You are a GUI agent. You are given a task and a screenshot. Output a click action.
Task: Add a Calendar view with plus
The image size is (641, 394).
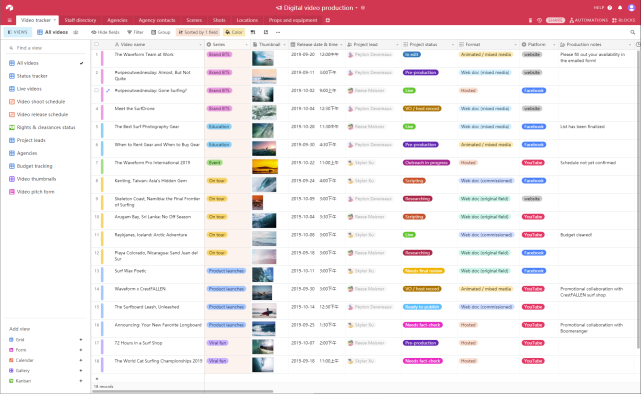click(81, 360)
